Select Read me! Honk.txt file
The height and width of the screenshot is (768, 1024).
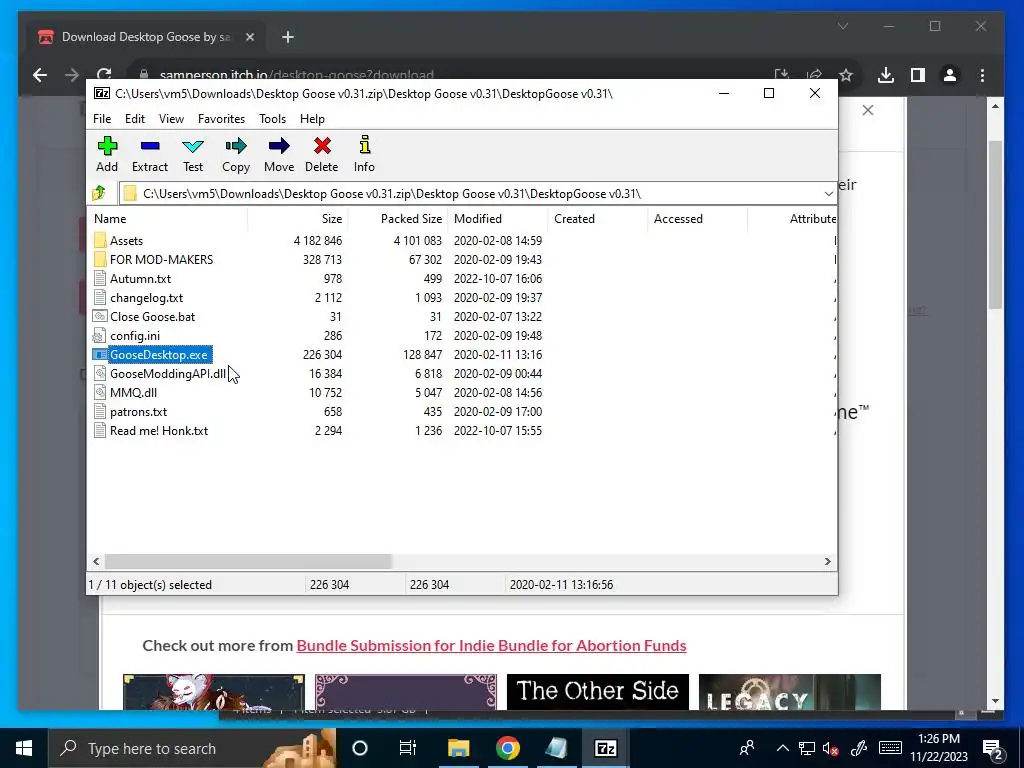coord(159,430)
